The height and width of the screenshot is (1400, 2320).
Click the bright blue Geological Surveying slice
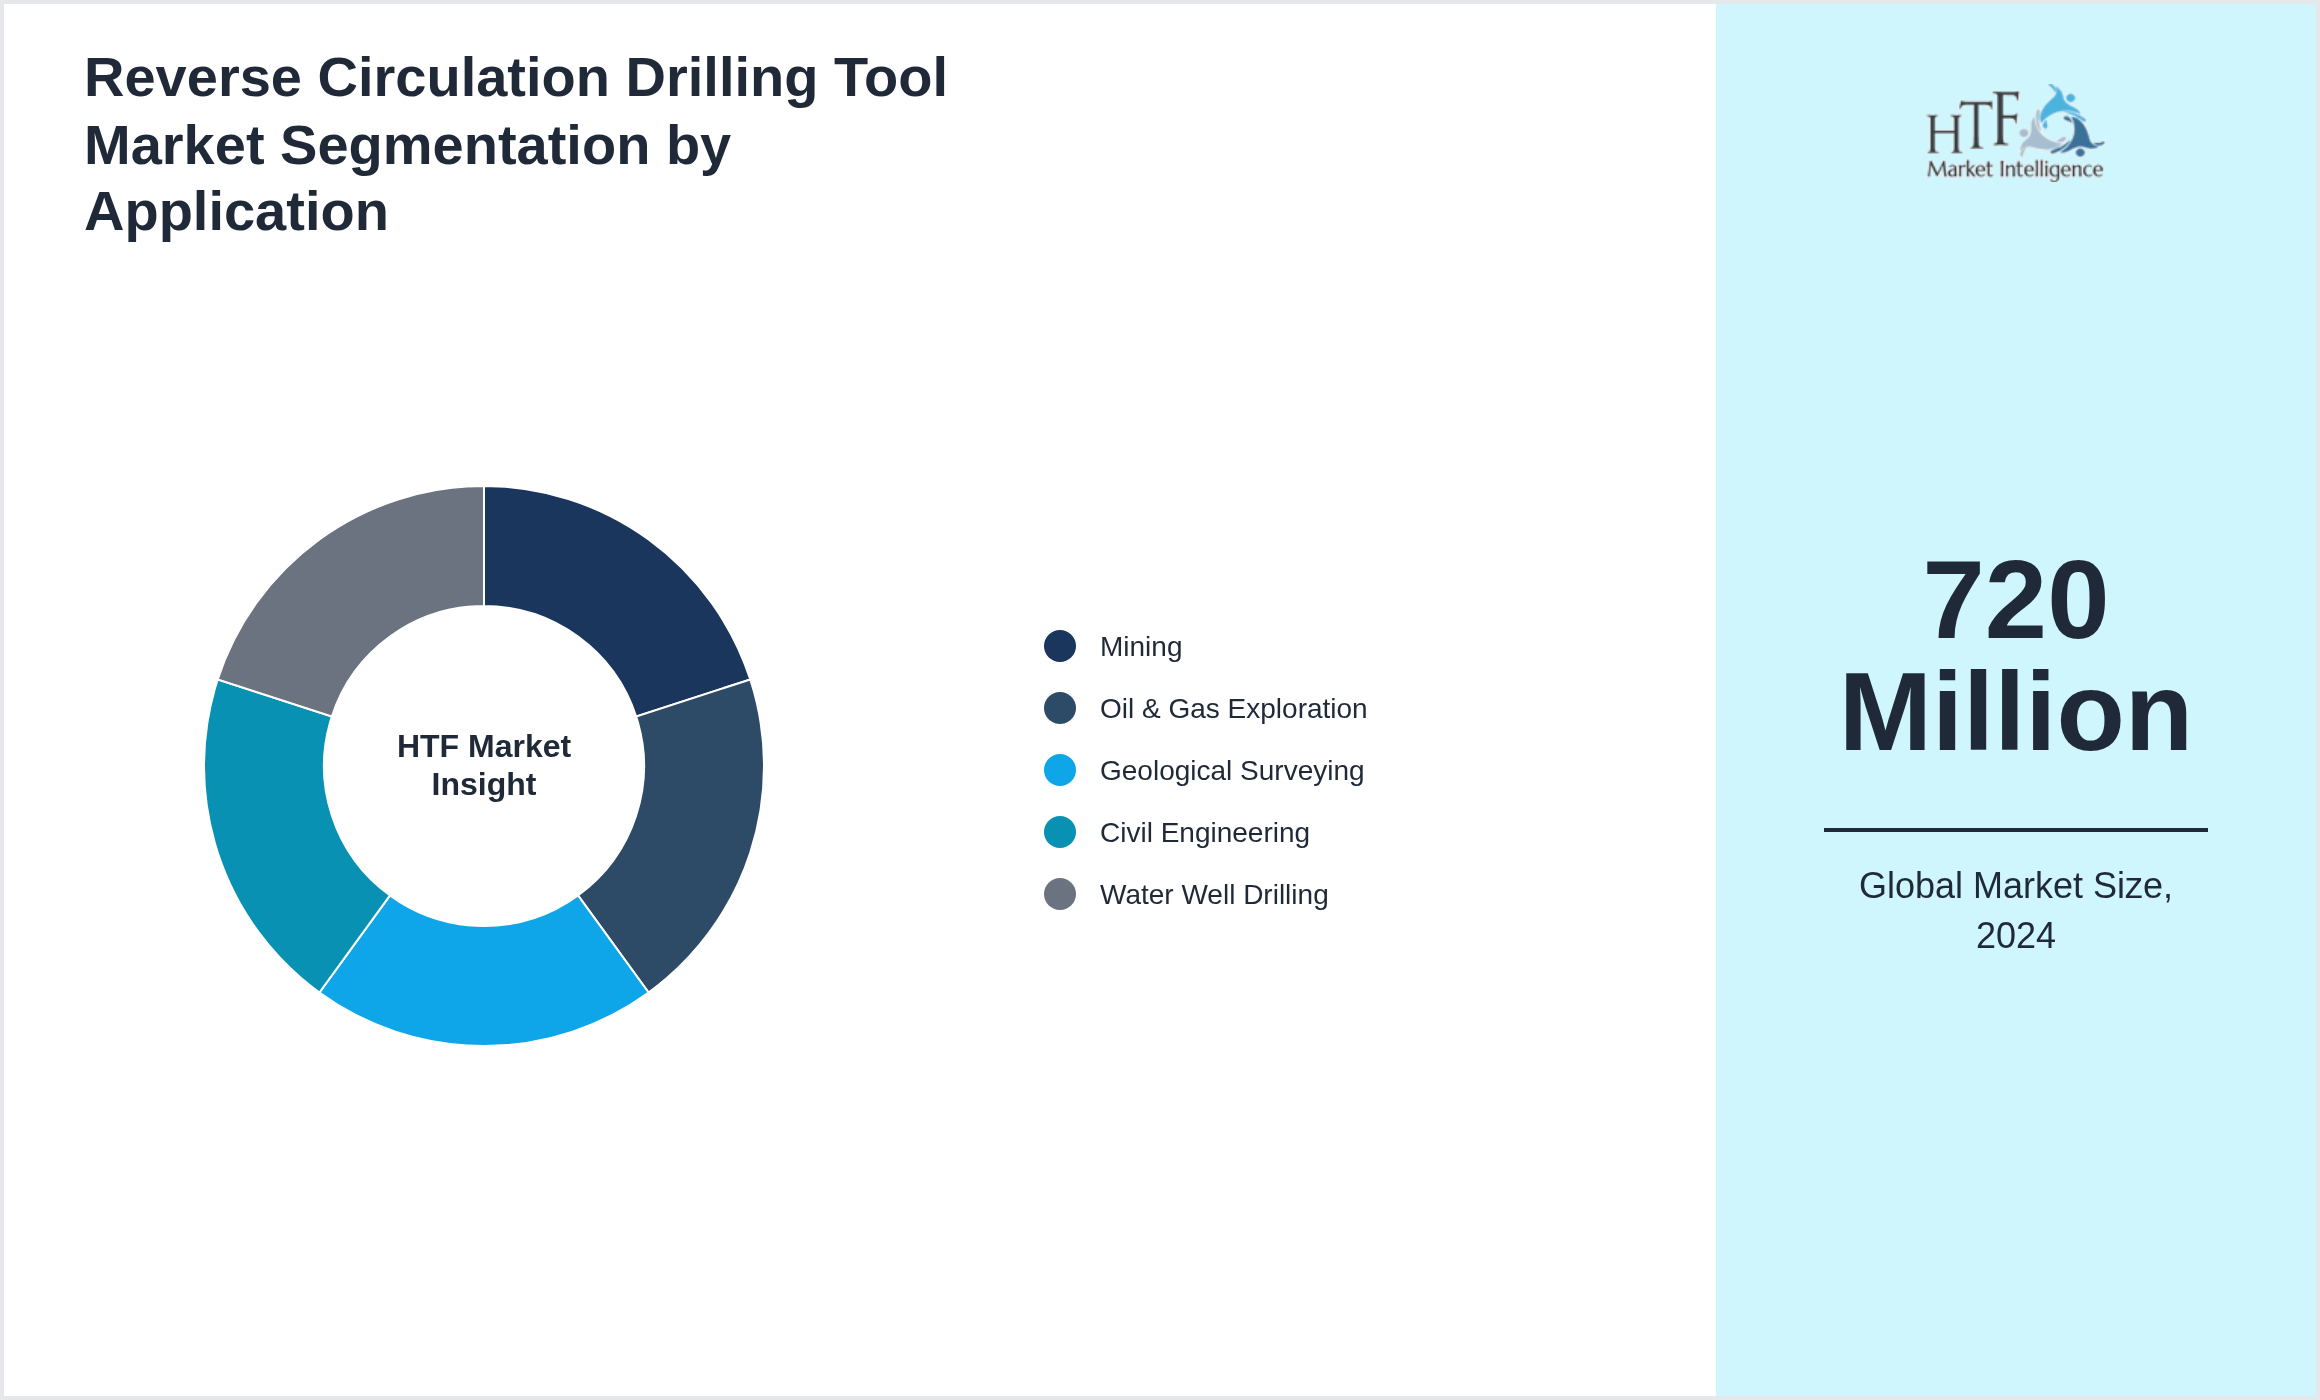coord(484,985)
